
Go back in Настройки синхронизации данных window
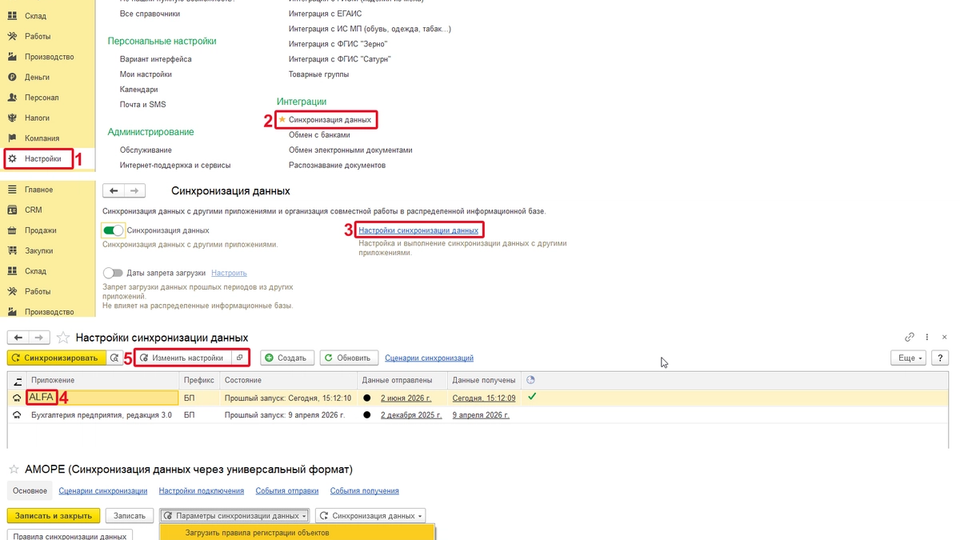18,337
